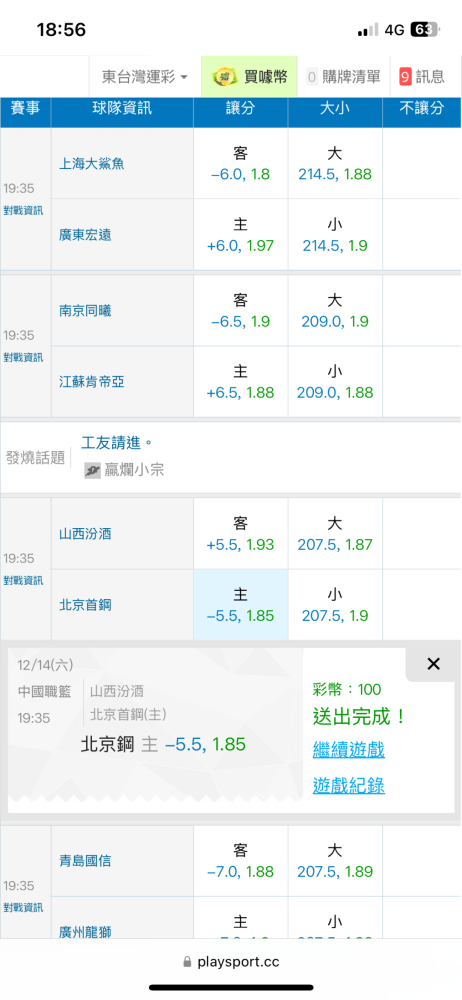
Task: Click 繼續遊戲 link
Action: 348,749
